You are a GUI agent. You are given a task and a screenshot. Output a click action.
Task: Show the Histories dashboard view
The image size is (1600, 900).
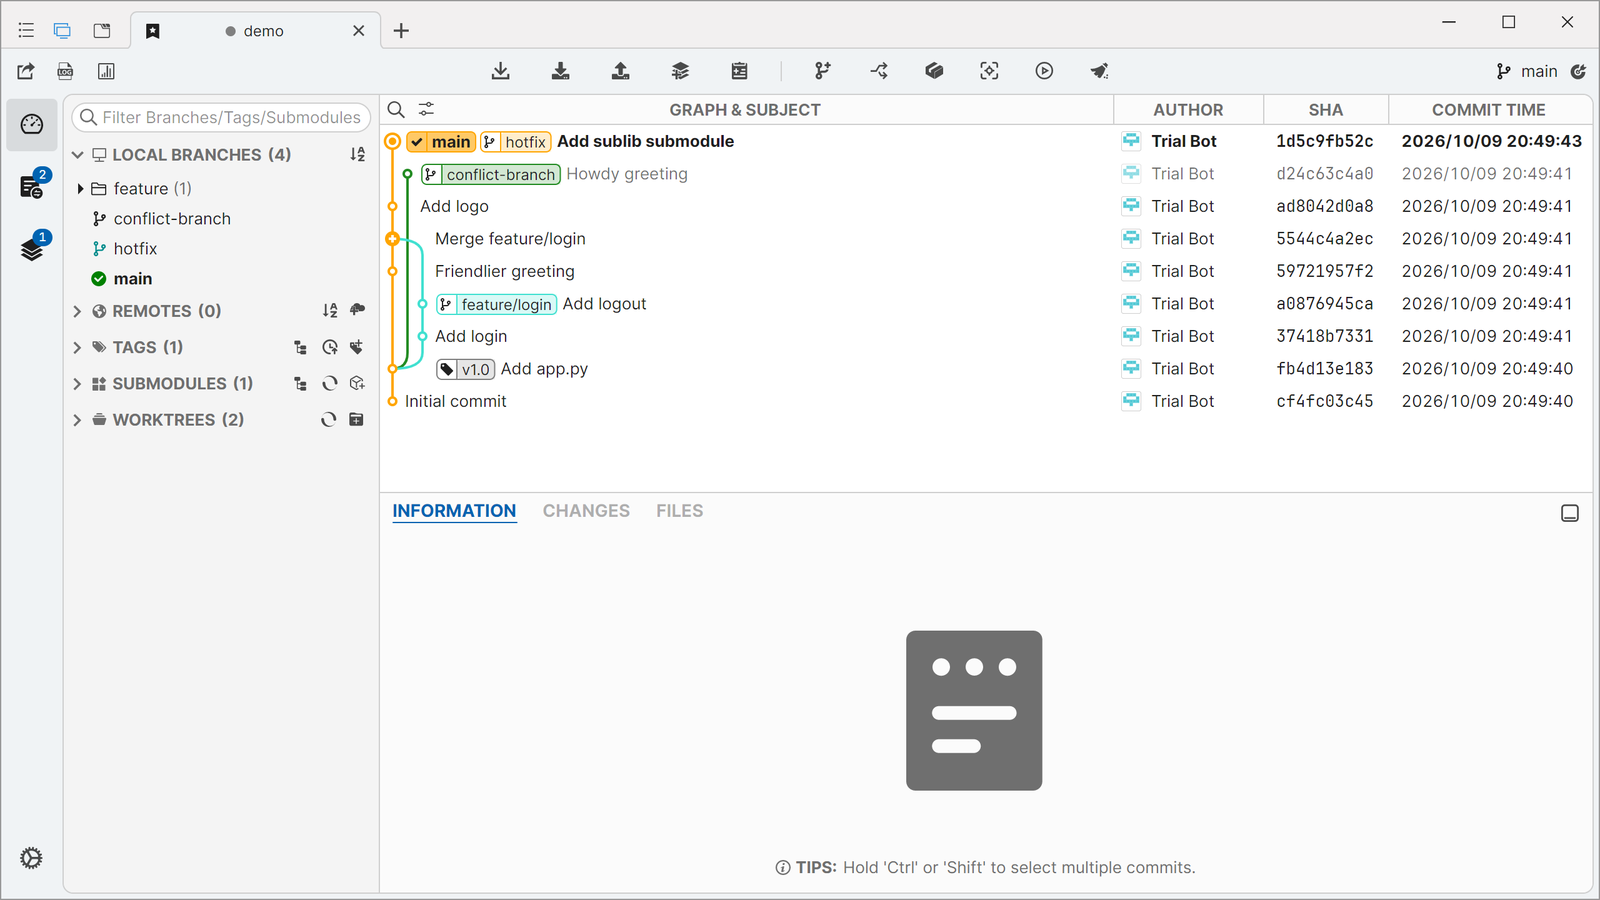[32, 124]
